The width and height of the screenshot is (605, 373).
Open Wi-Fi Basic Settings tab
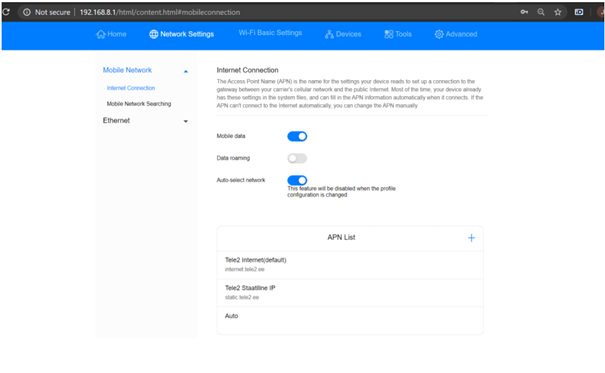click(270, 33)
